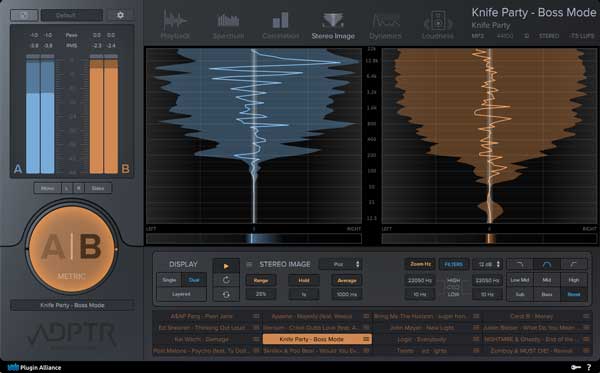Click the orange stereo balance bar under right graph
Screen dimensions: 600x373
(x=489, y=238)
